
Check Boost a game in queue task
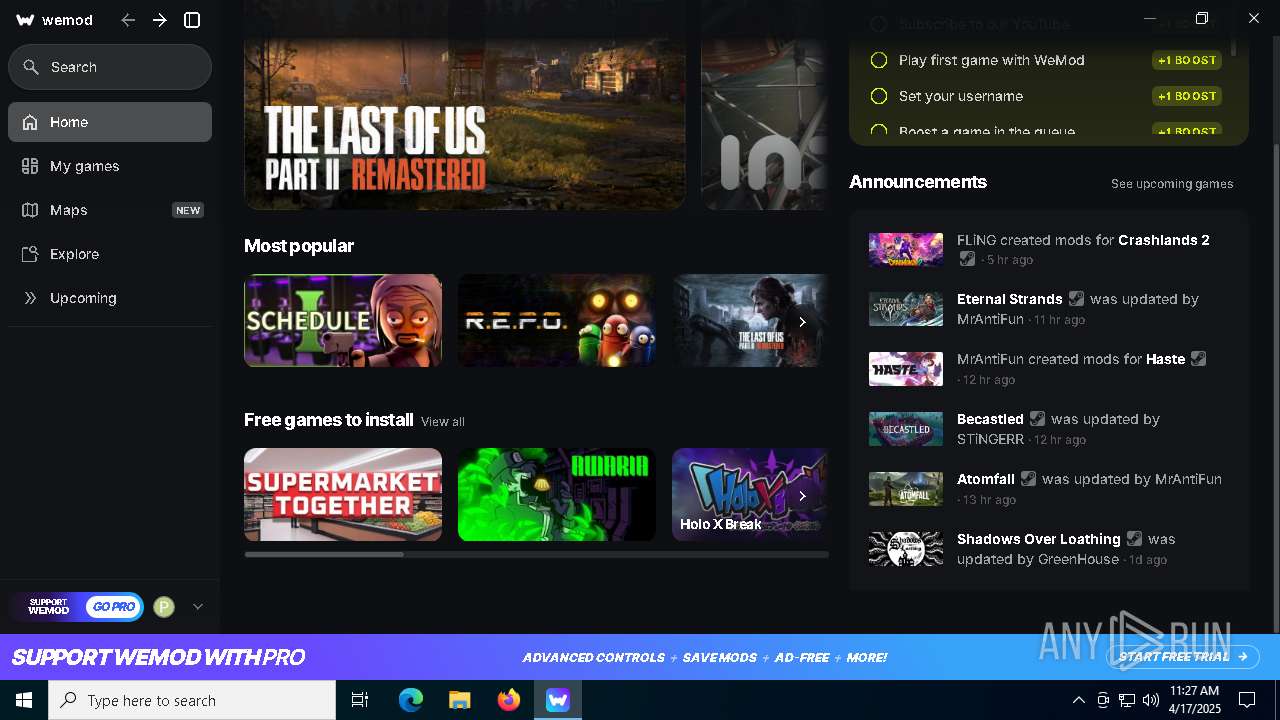(x=879, y=131)
